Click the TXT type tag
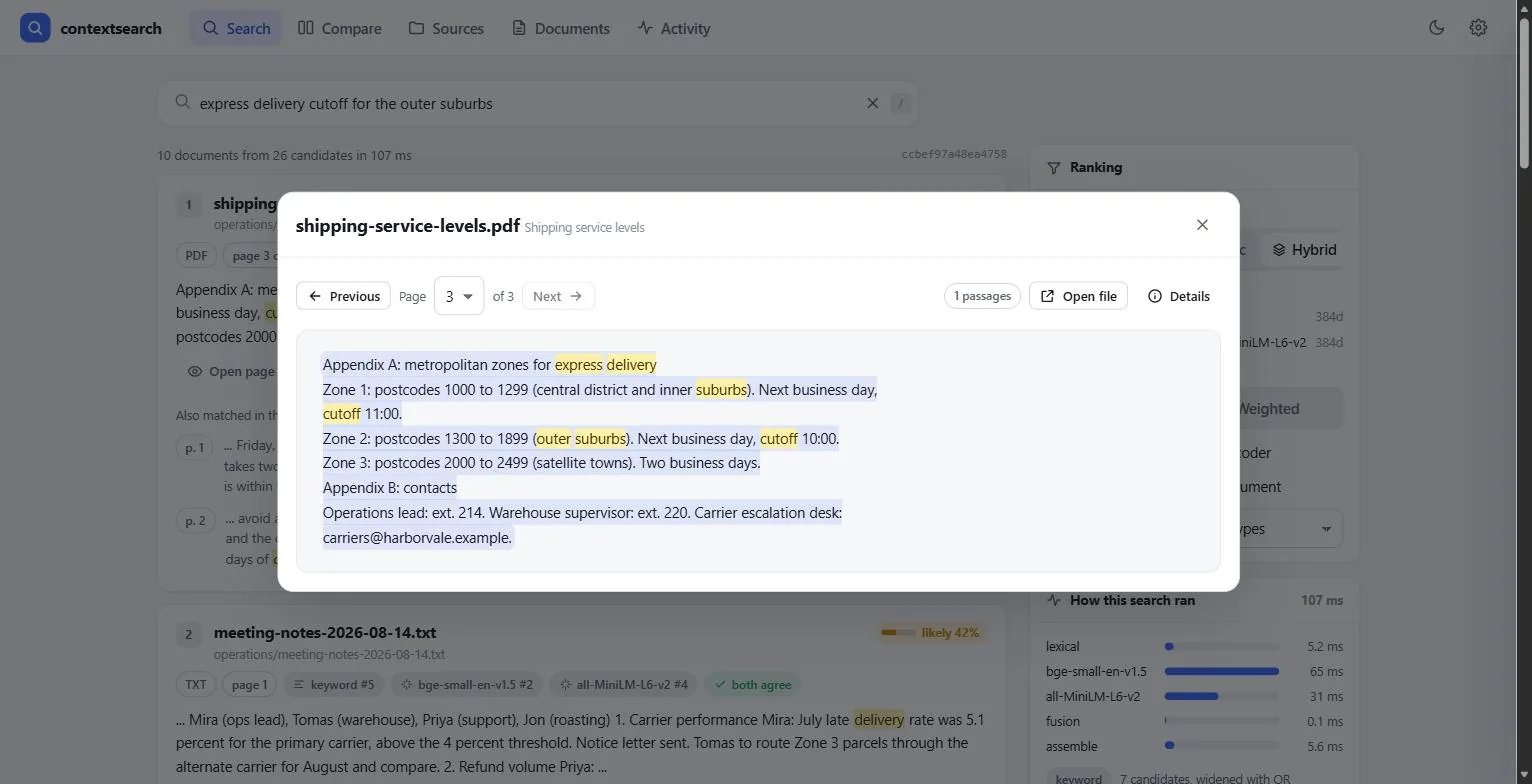Image resolution: width=1532 pixels, height=784 pixels. pos(196,685)
